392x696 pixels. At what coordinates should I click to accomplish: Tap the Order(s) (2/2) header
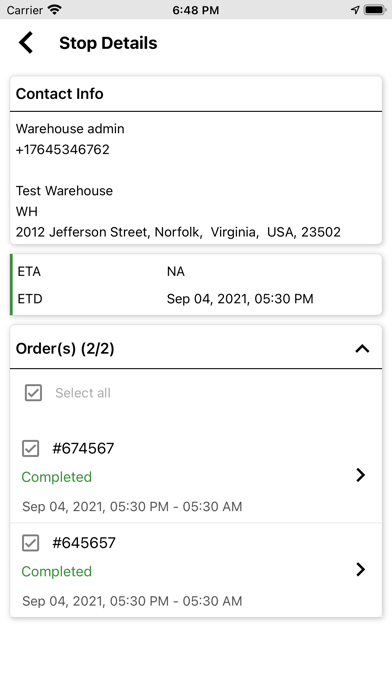click(x=65, y=349)
